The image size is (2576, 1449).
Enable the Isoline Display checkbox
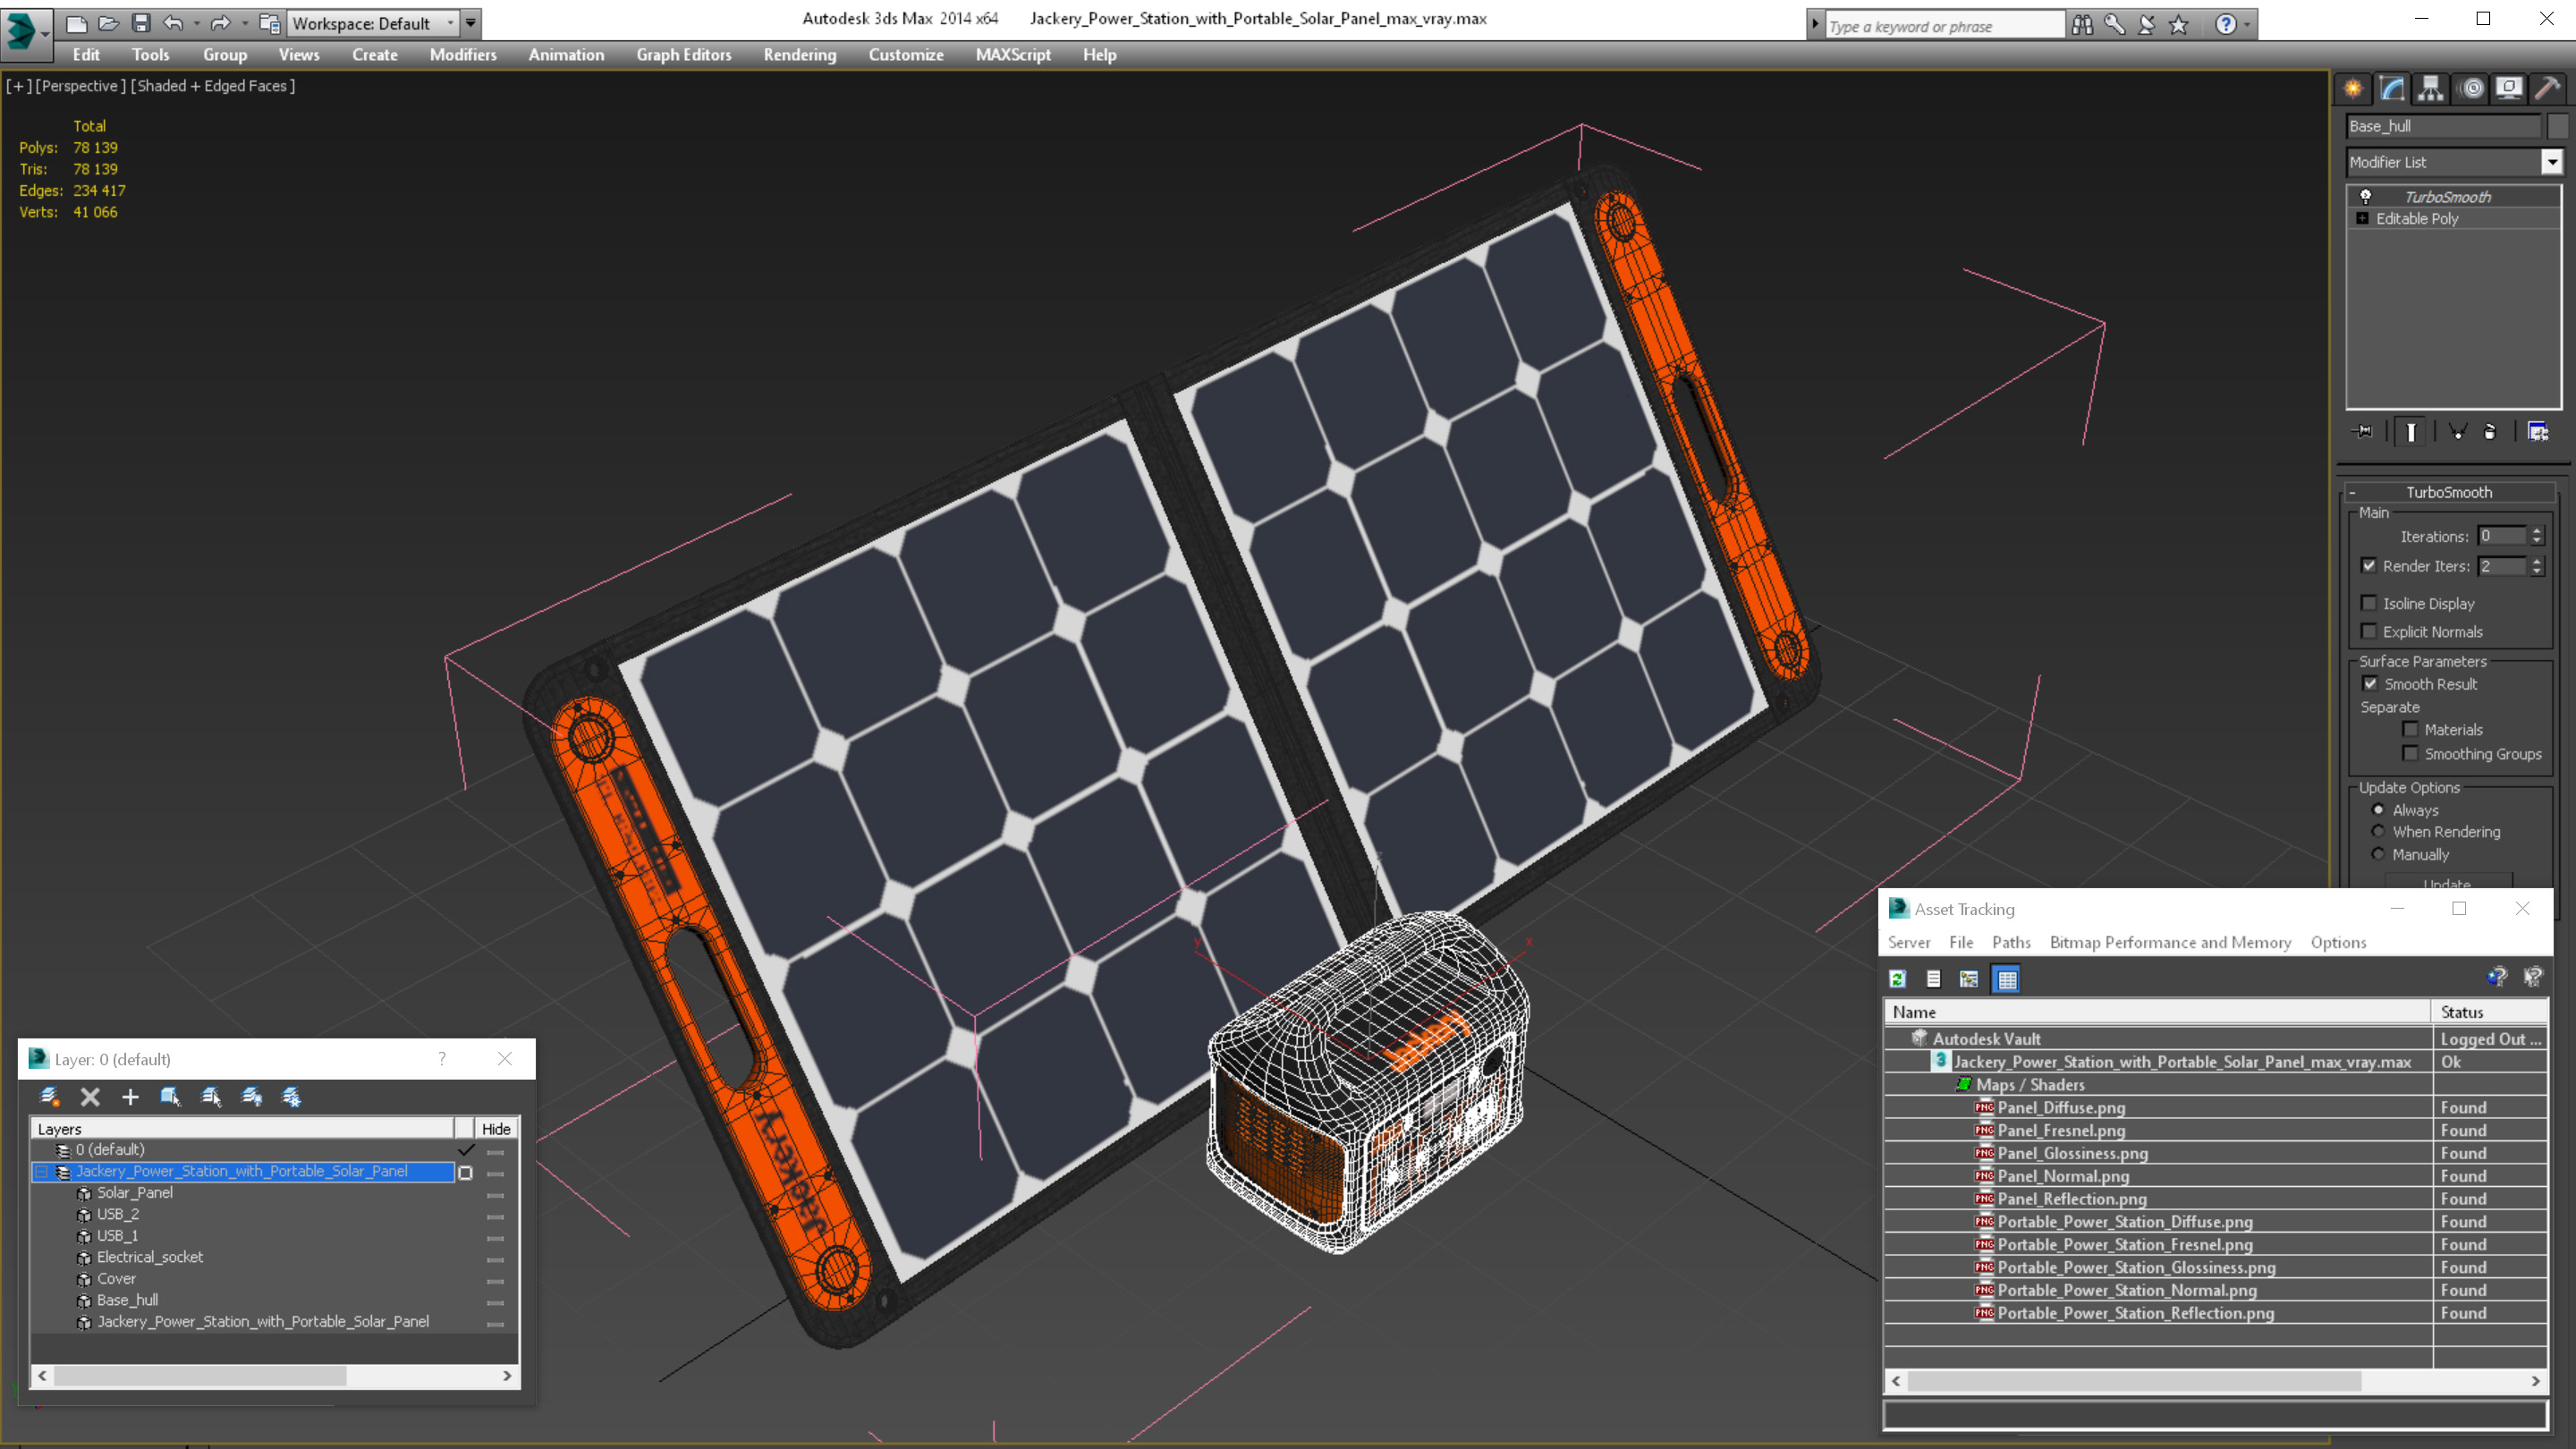click(2369, 603)
